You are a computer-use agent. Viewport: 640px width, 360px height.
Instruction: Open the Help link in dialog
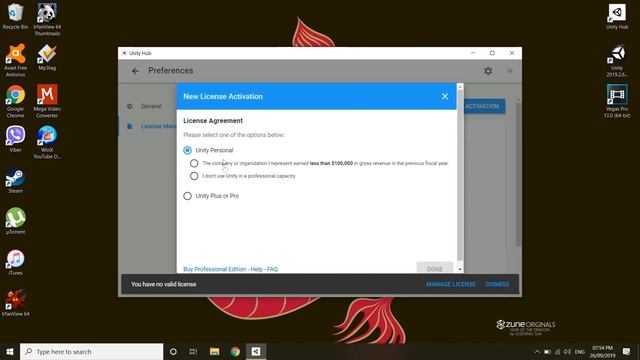pyautogui.click(x=256, y=269)
